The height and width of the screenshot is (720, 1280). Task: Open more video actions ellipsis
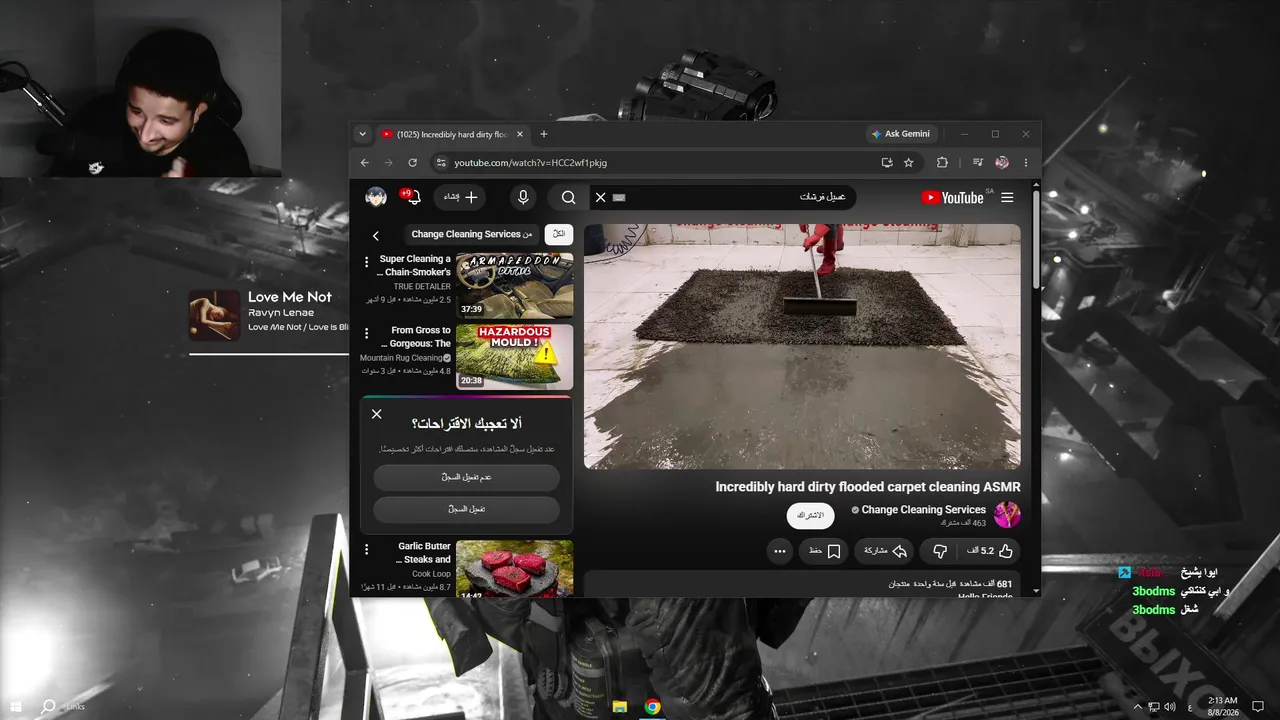pos(779,551)
